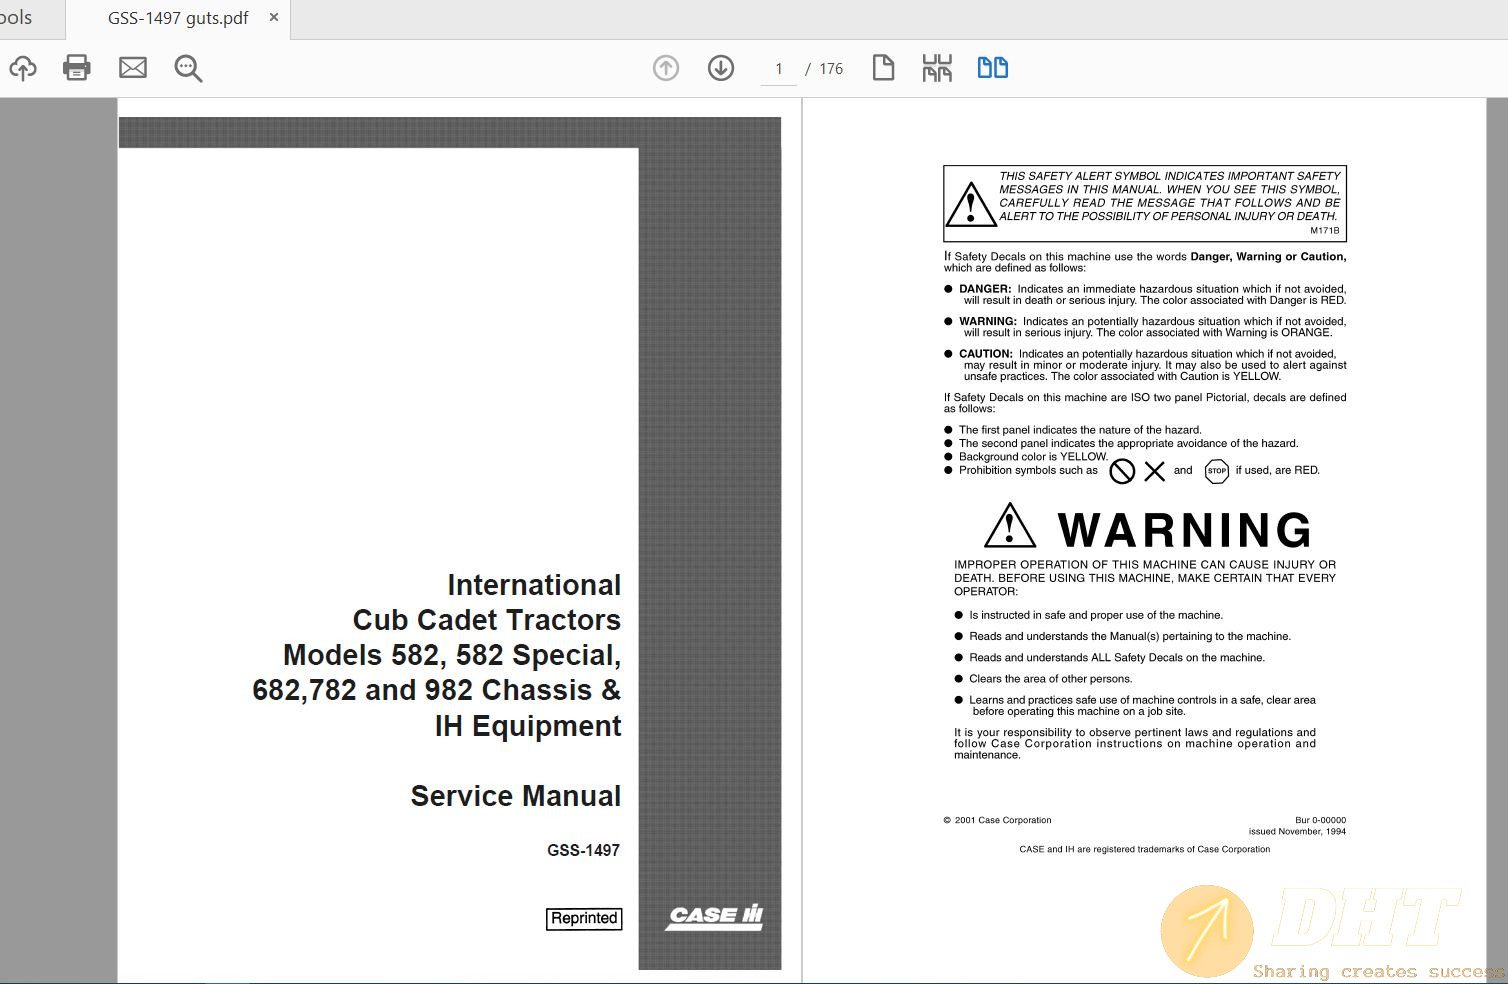This screenshot has height=984, width=1508.
Task: Close the GSS-1497 guts.pdf tab
Action: point(274,18)
